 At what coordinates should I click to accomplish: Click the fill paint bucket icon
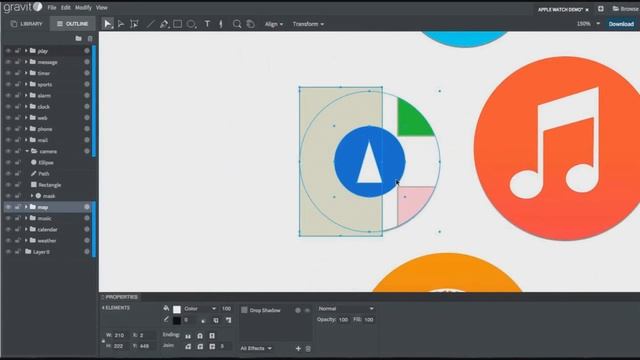click(166, 308)
